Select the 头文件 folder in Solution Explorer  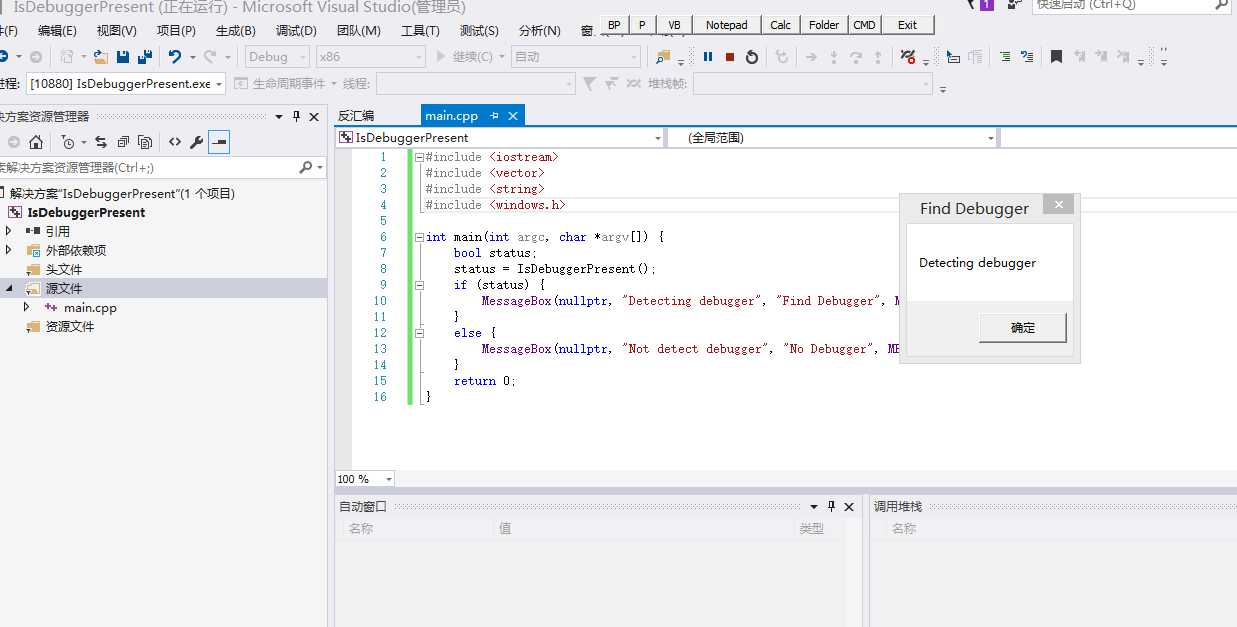[x=64, y=269]
